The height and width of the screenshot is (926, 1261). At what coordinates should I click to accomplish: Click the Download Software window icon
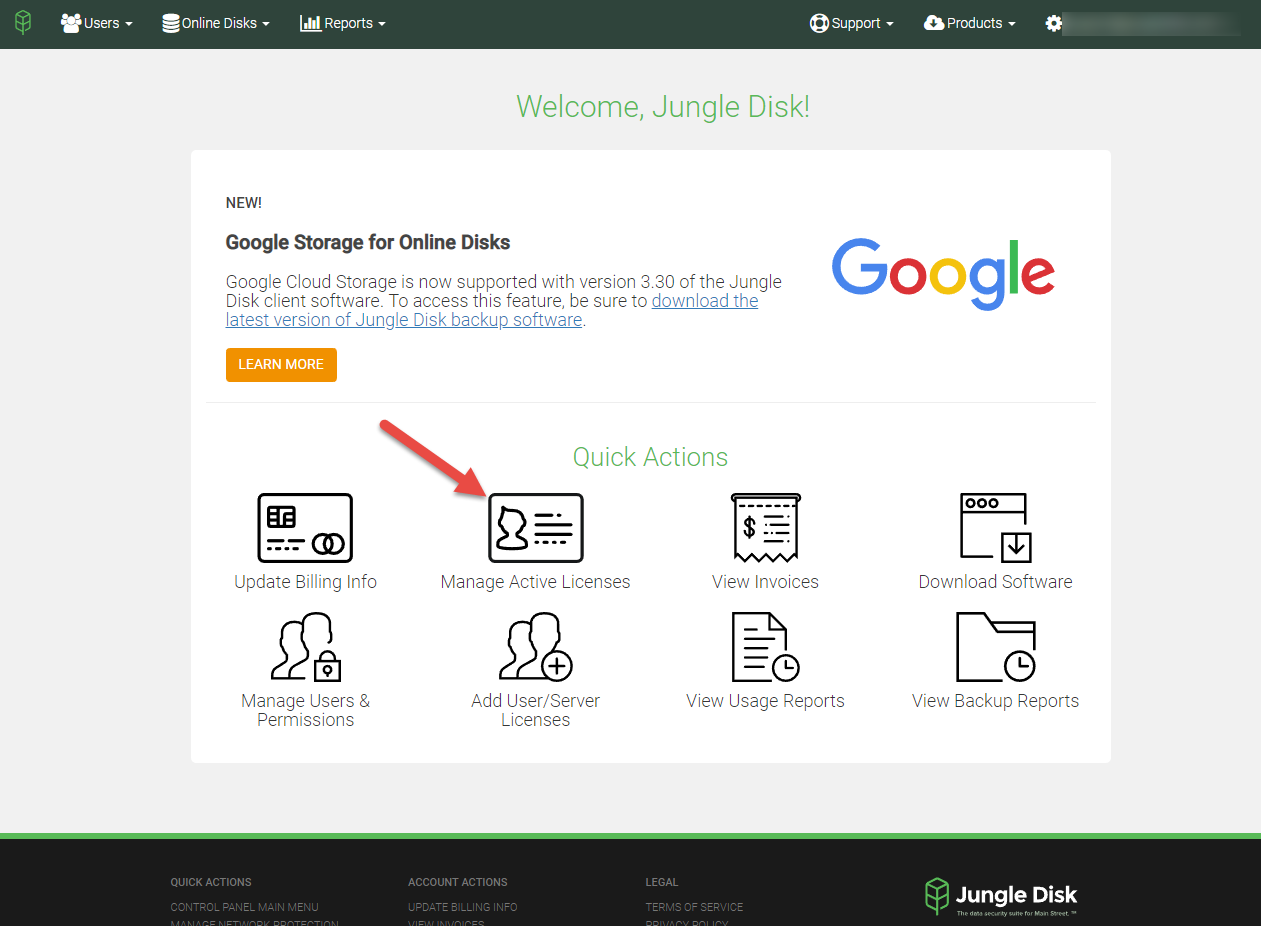[995, 528]
